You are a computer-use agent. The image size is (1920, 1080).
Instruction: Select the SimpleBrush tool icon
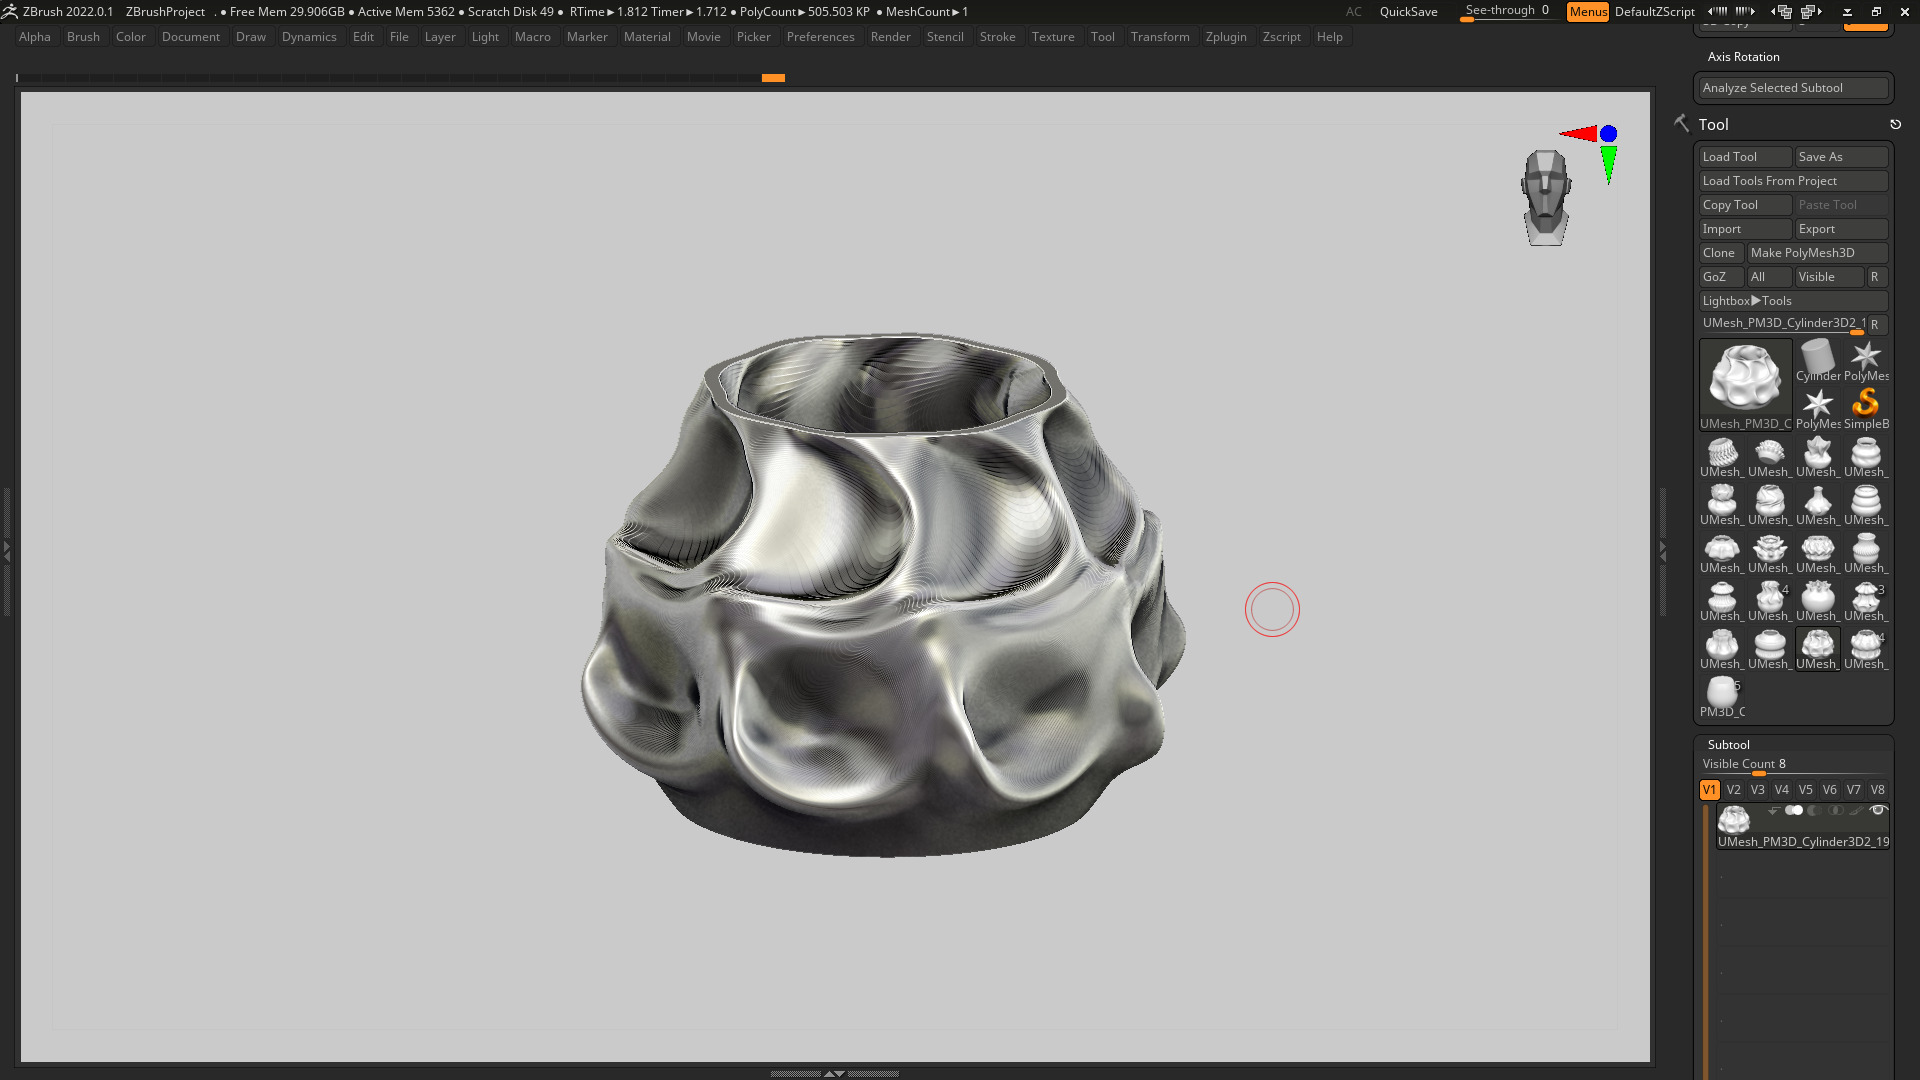[x=1865, y=408]
